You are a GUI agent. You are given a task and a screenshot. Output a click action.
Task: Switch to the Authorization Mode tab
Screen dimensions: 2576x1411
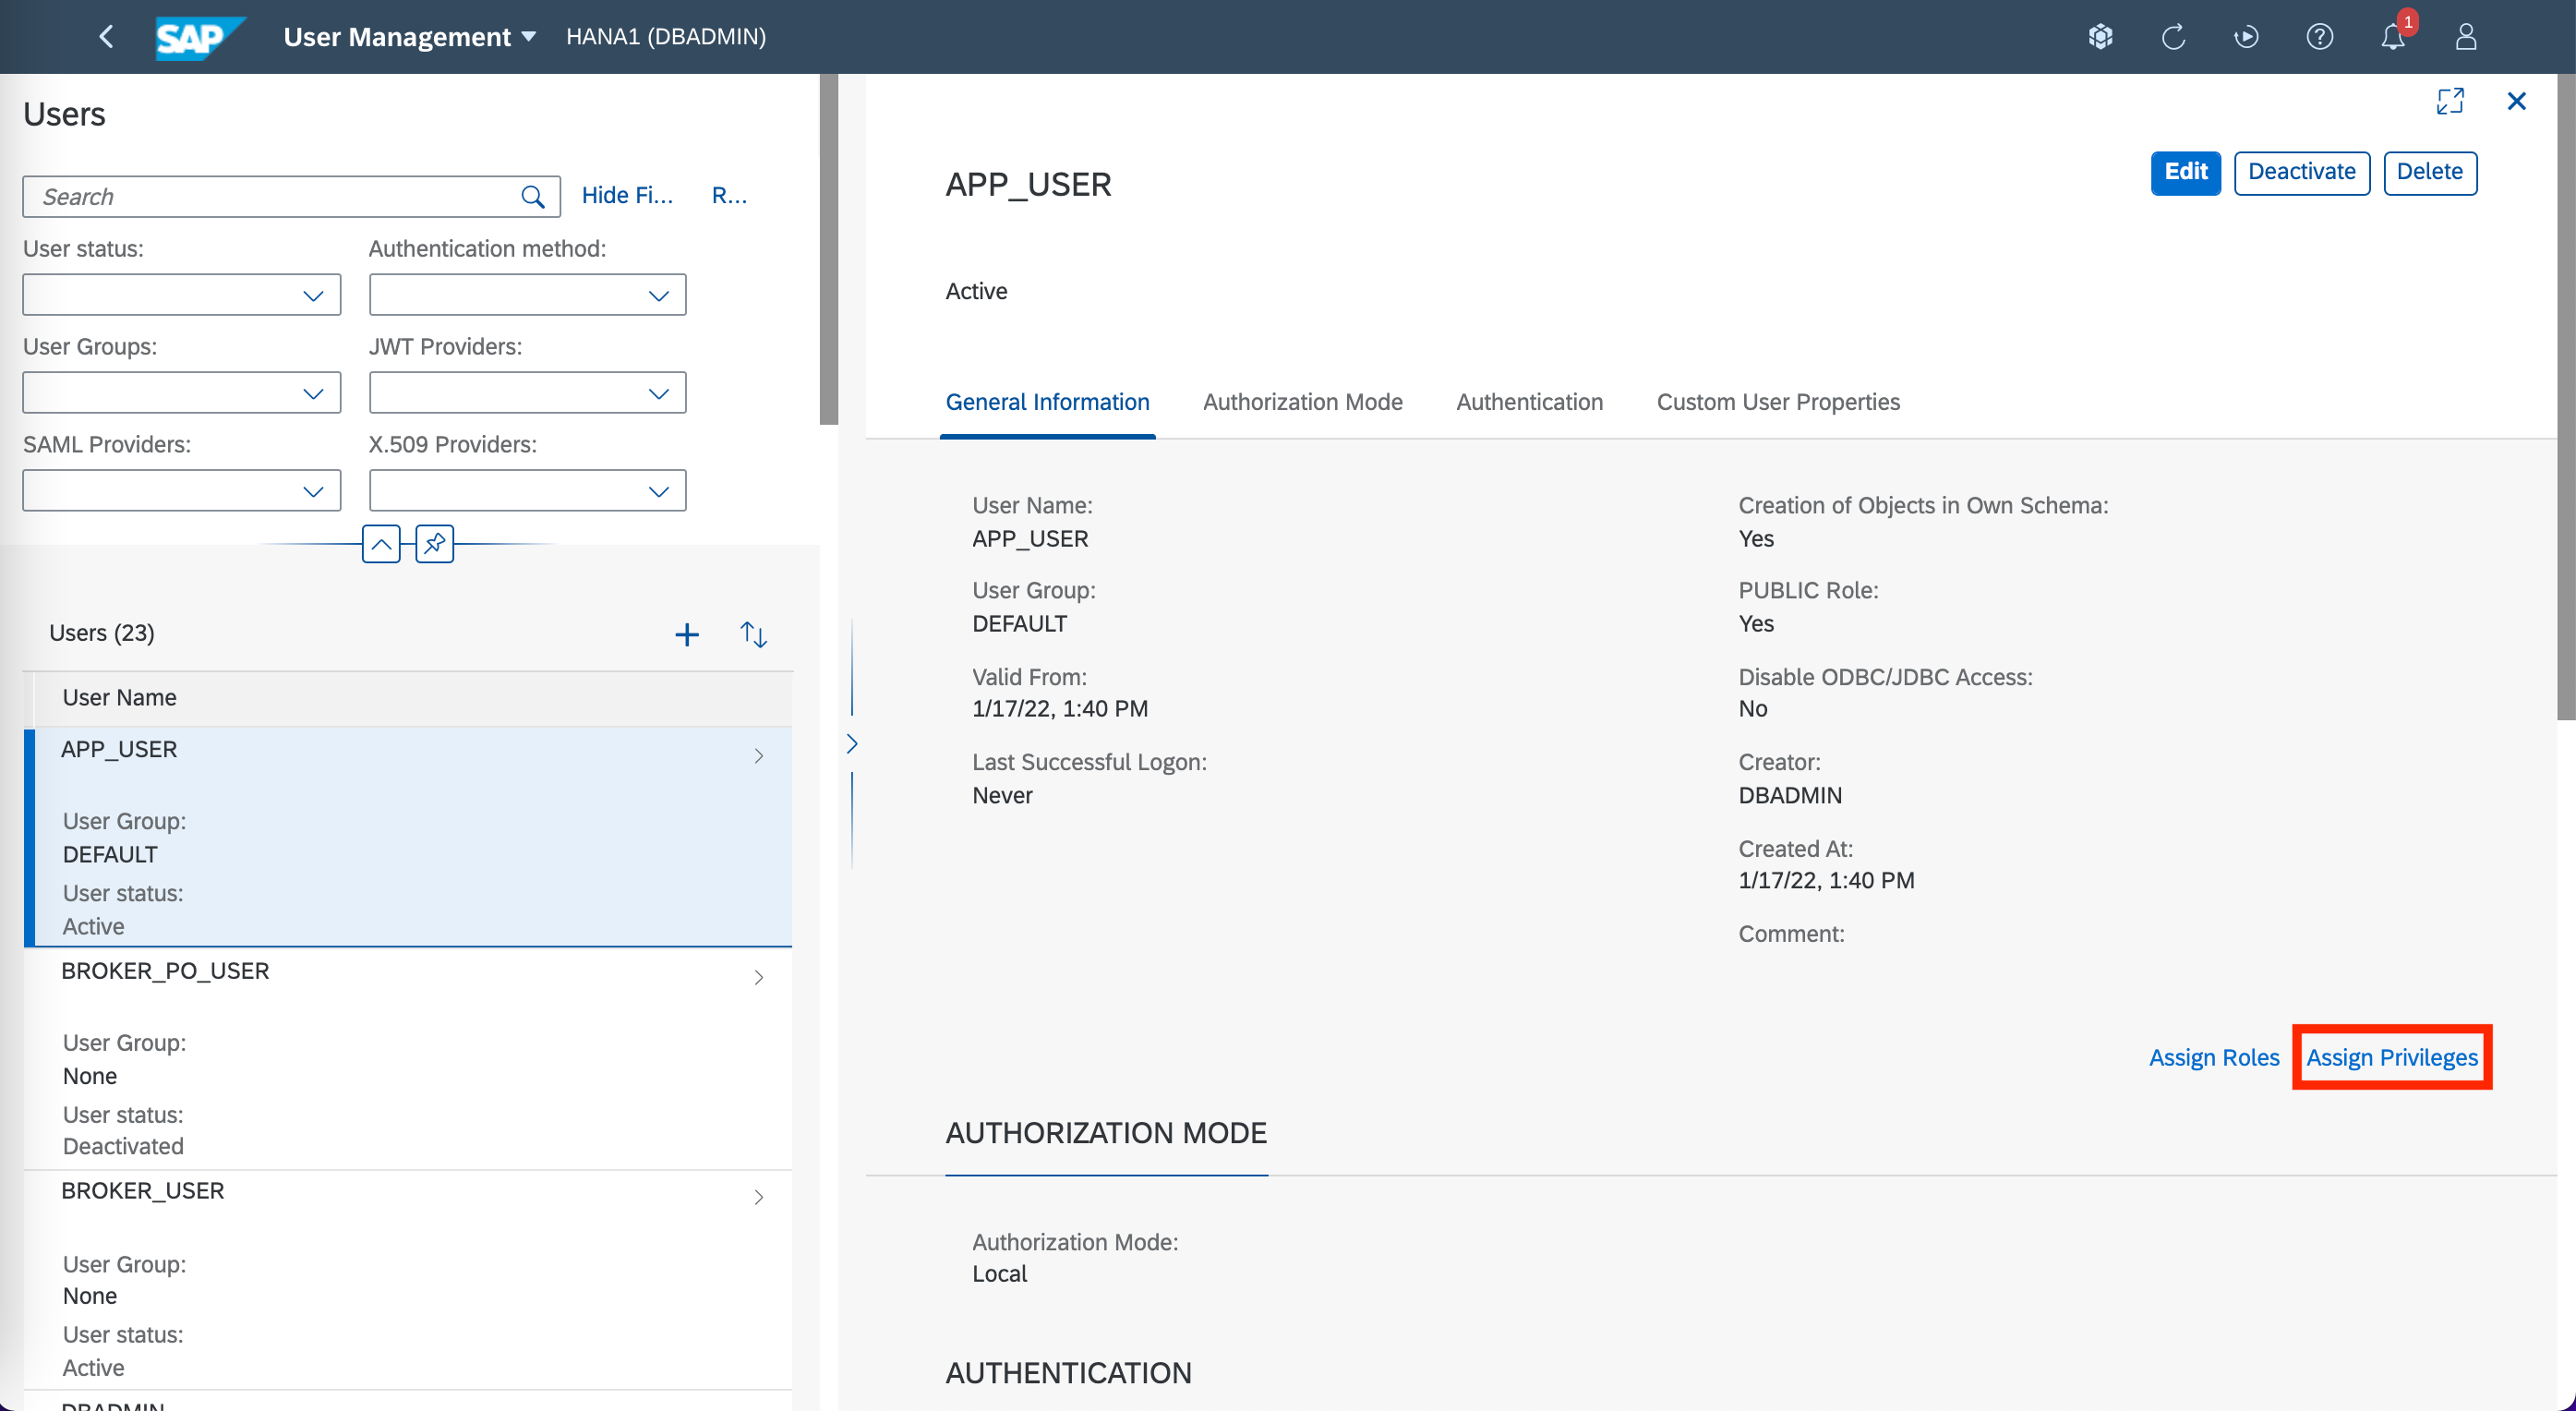coord(1302,402)
